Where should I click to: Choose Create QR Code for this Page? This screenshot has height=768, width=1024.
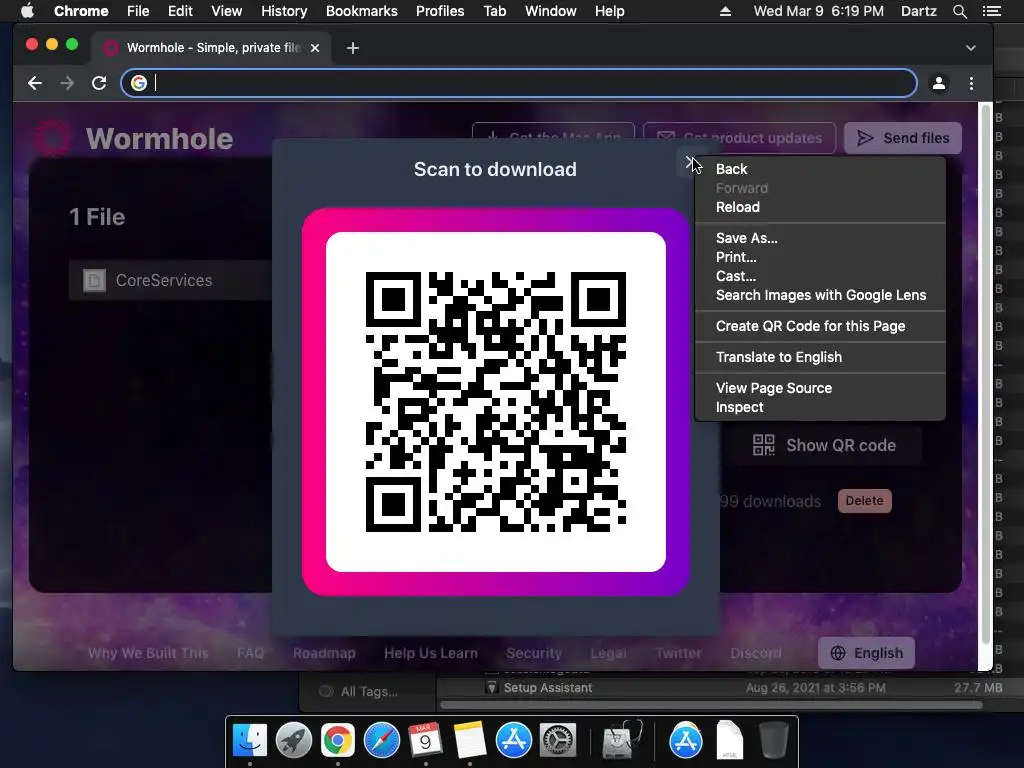point(810,326)
